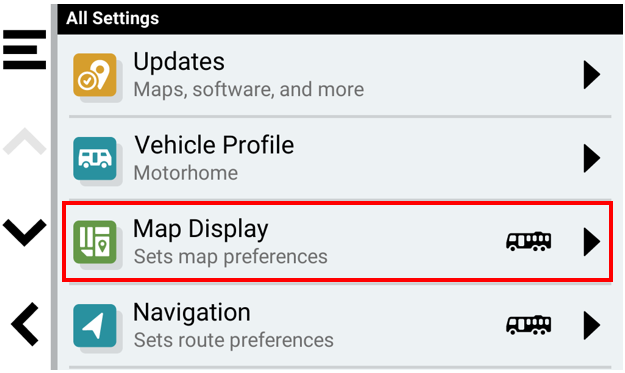Open the Map Display settings entry
The height and width of the screenshot is (373, 625).
click(338, 242)
